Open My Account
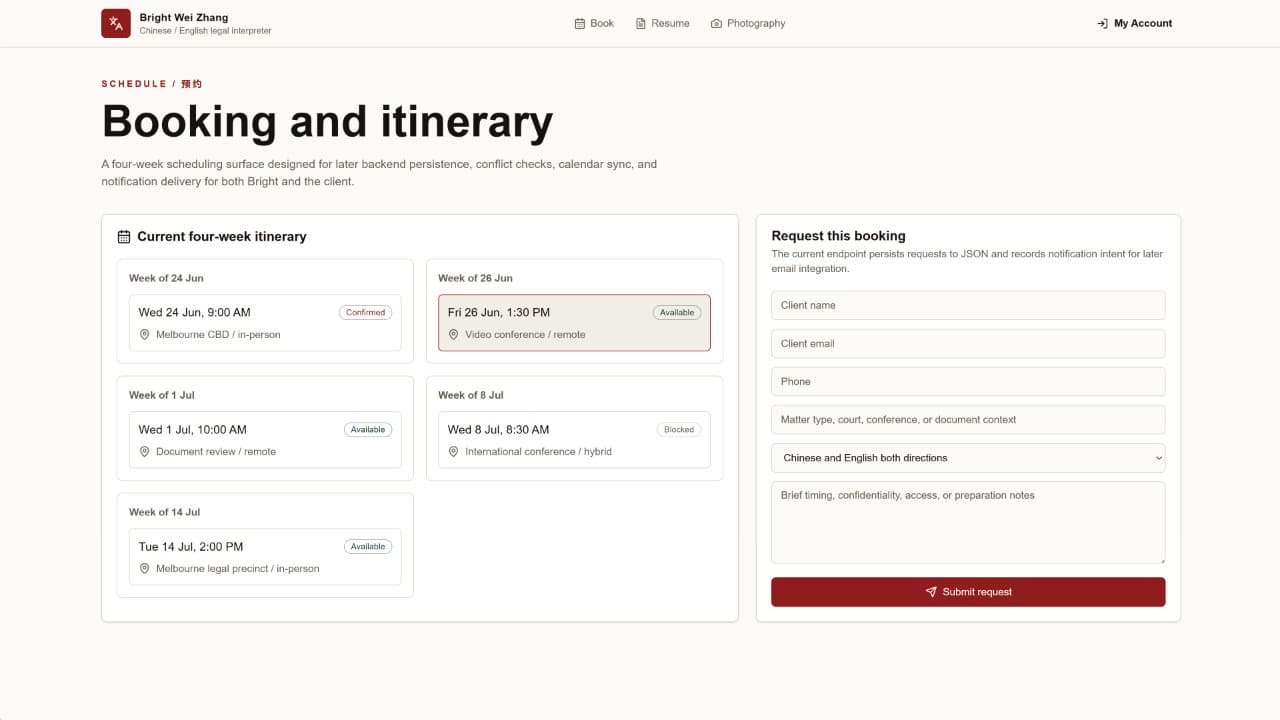This screenshot has width=1280, height=720. click(x=1134, y=23)
